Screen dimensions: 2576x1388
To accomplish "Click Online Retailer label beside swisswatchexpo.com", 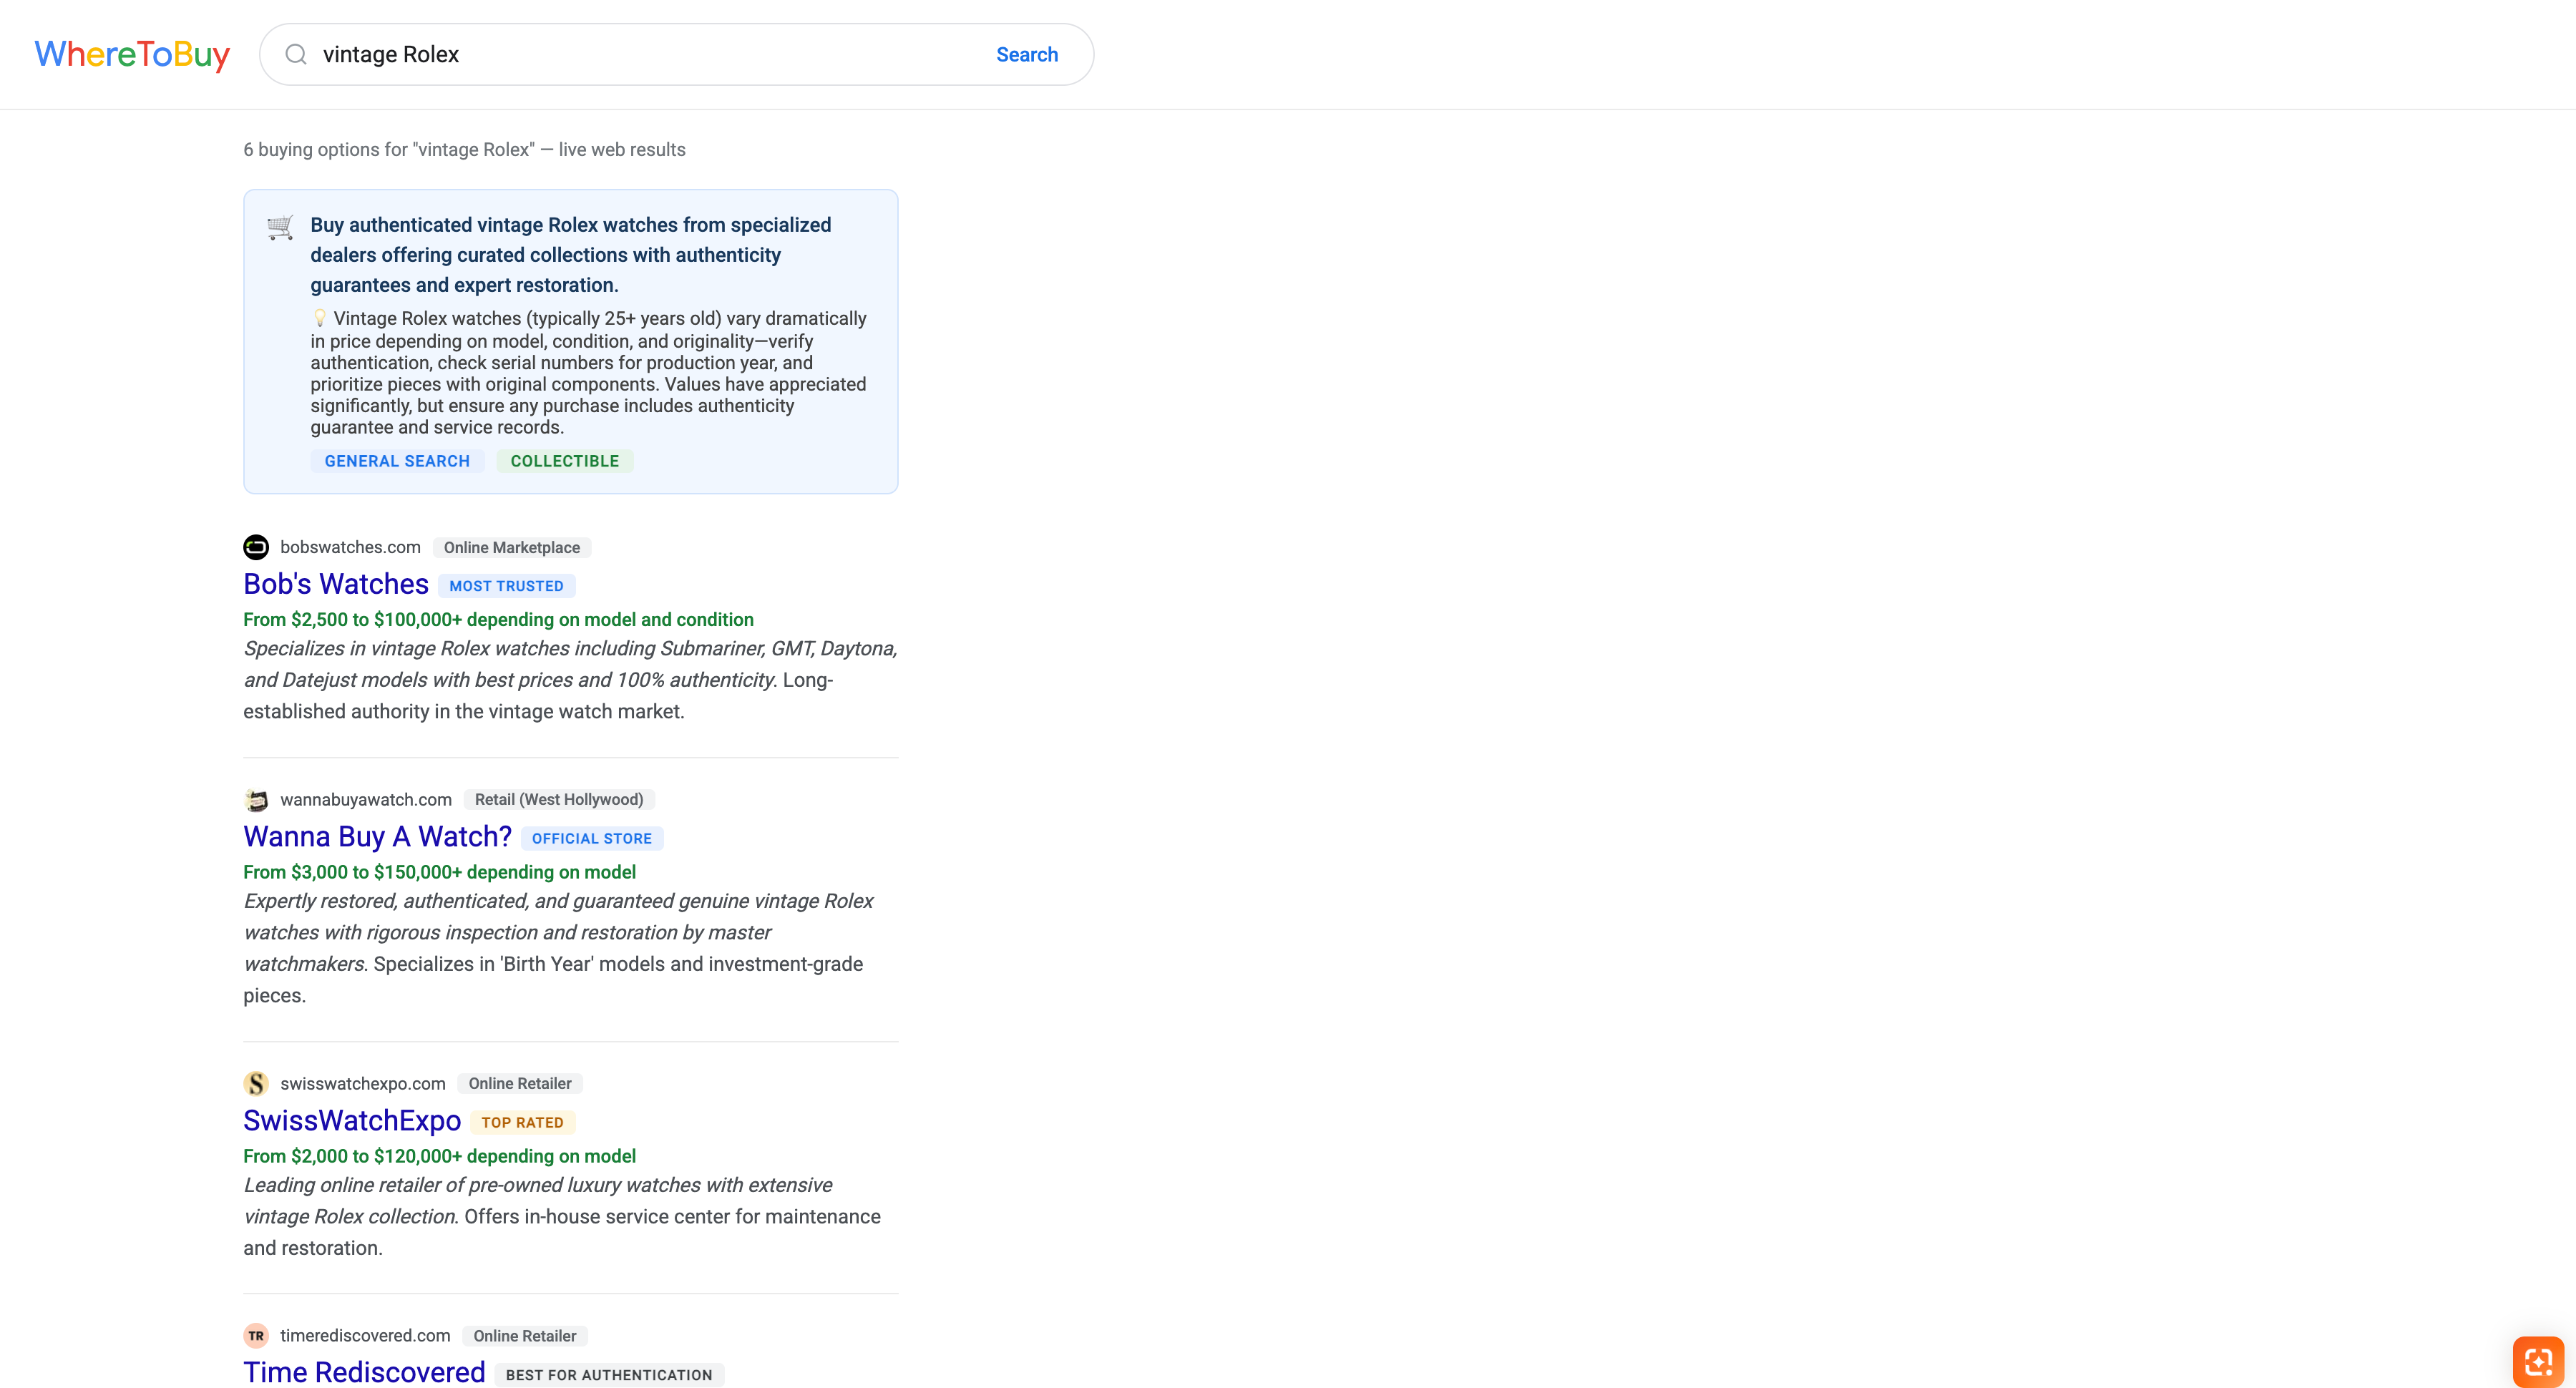I will coord(520,1083).
